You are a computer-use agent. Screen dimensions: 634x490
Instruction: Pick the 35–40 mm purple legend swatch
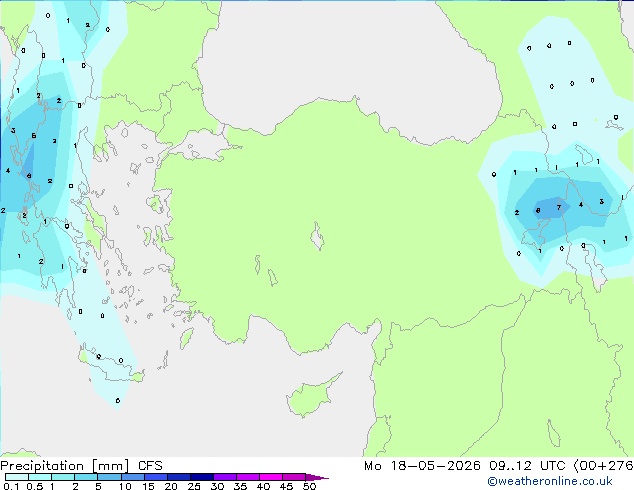coord(248,477)
